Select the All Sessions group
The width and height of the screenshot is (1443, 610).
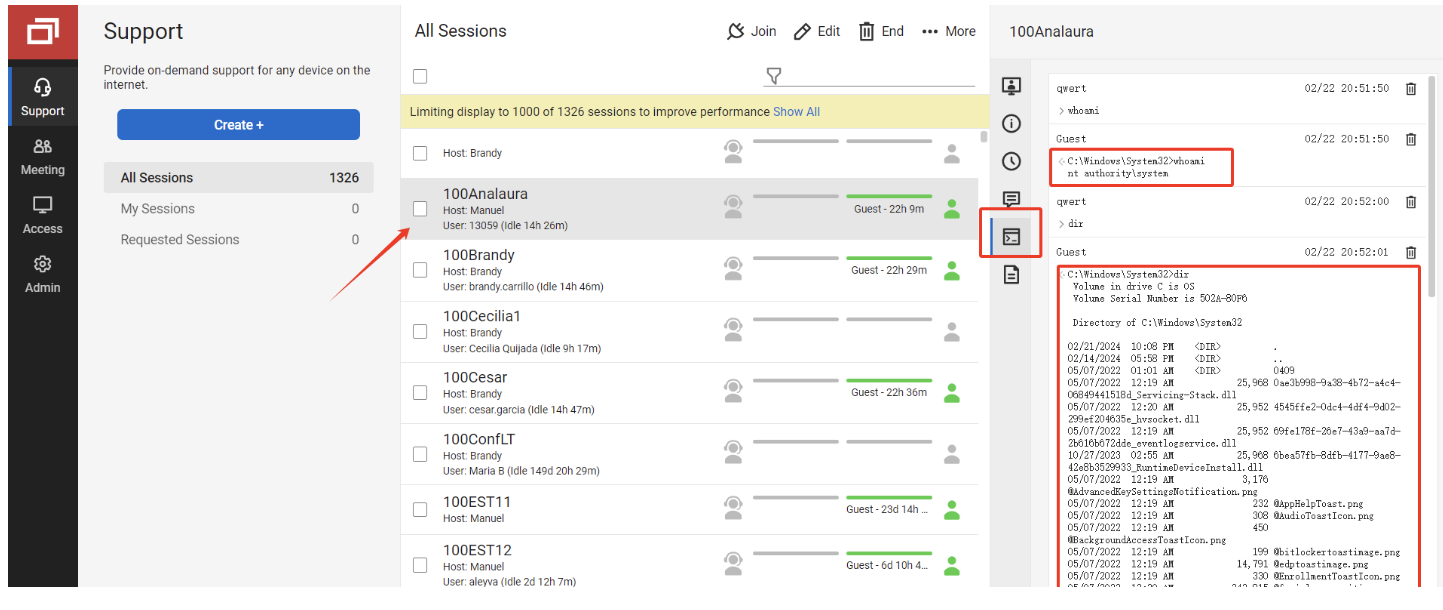pyautogui.click(x=239, y=178)
